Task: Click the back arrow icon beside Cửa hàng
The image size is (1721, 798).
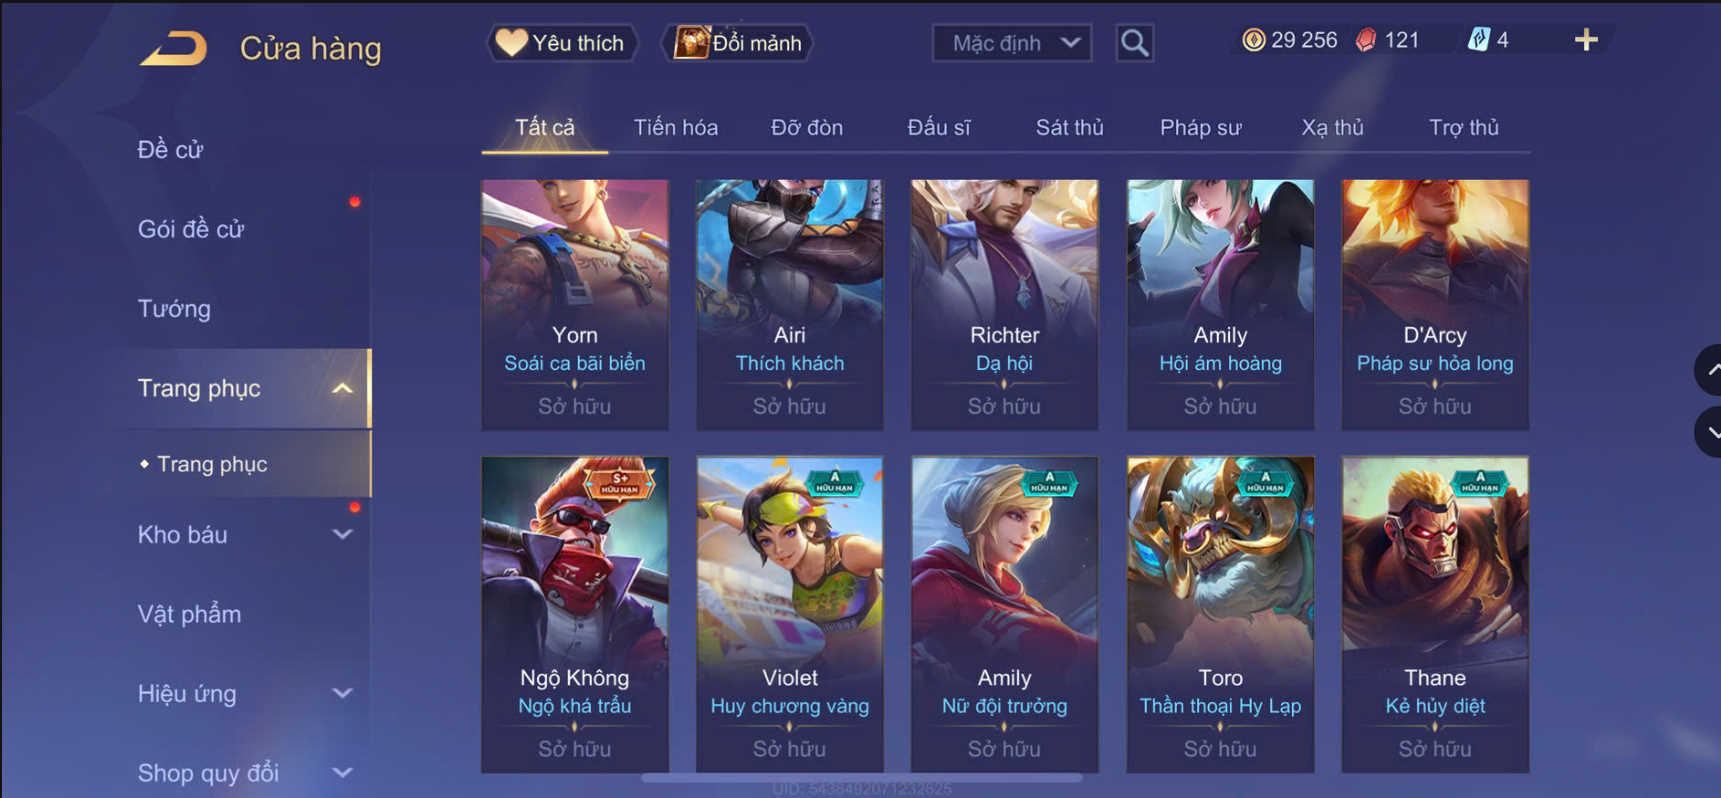Action: pos(174,47)
